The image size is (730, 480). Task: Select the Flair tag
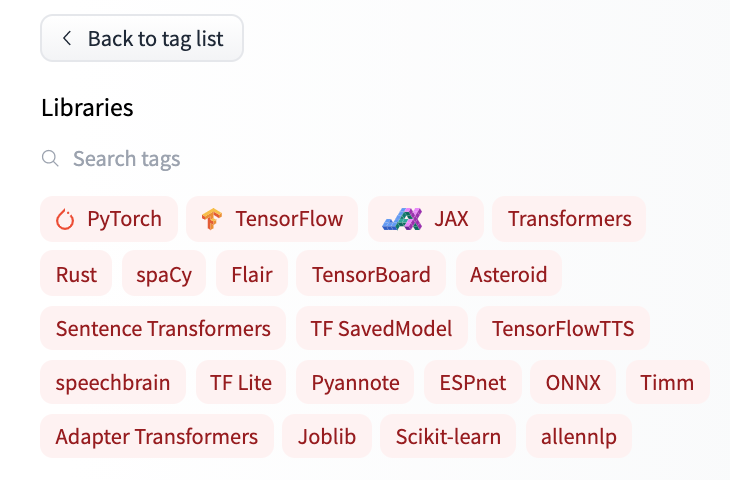(x=252, y=274)
